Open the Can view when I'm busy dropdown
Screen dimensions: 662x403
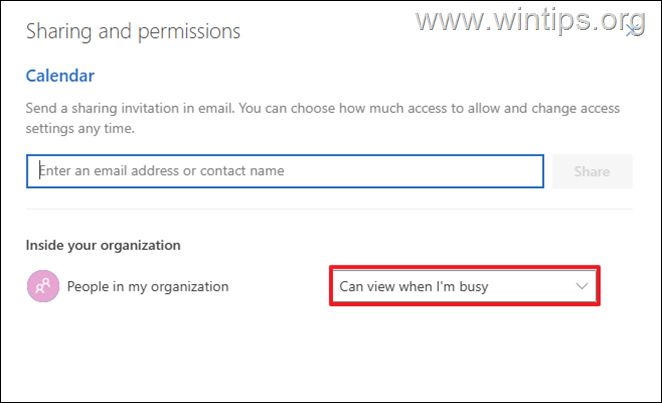464,286
